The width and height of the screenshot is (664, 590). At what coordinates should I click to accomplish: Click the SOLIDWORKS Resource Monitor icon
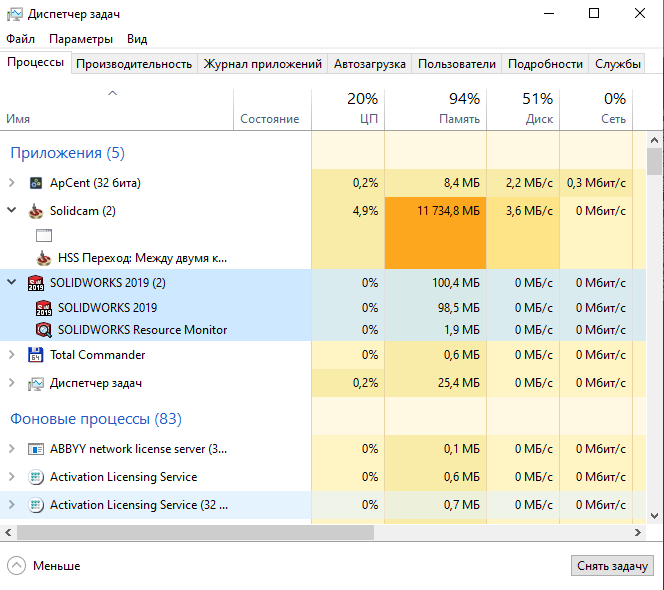tap(43, 329)
